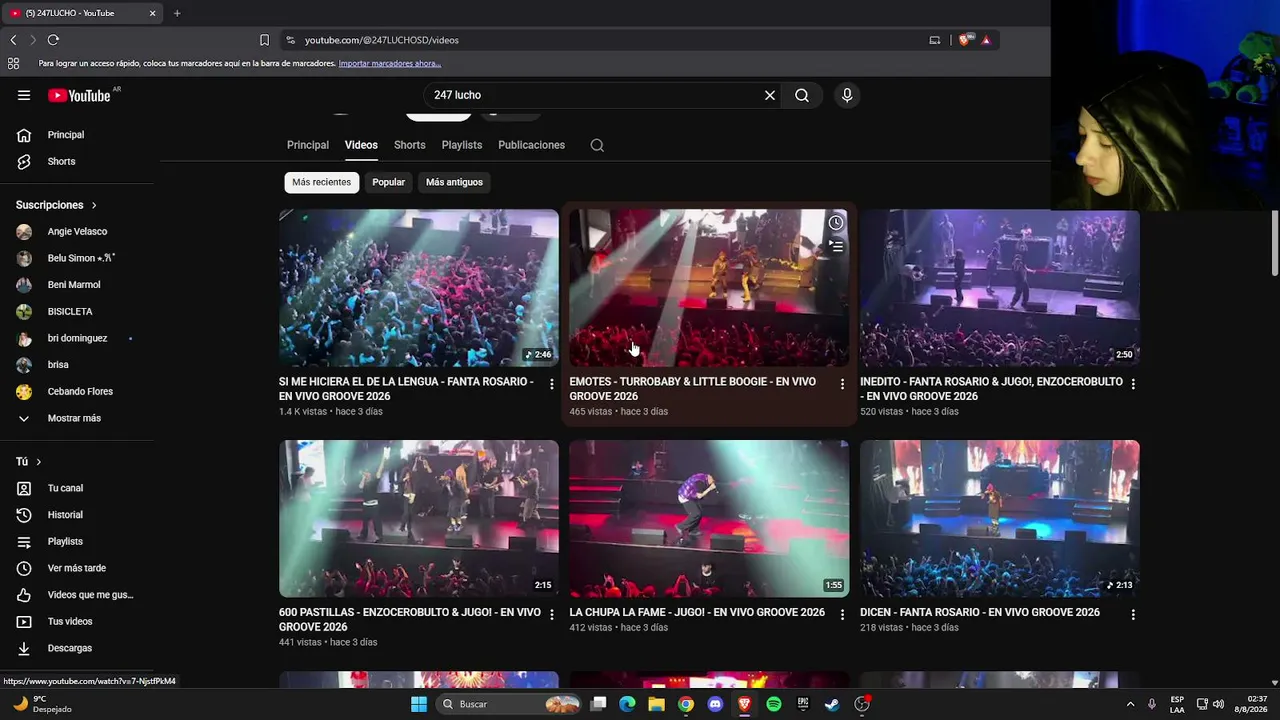Image resolution: width=1280 pixels, height=720 pixels.
Task: Click the browser address bar URL
Action: point(382,40)
